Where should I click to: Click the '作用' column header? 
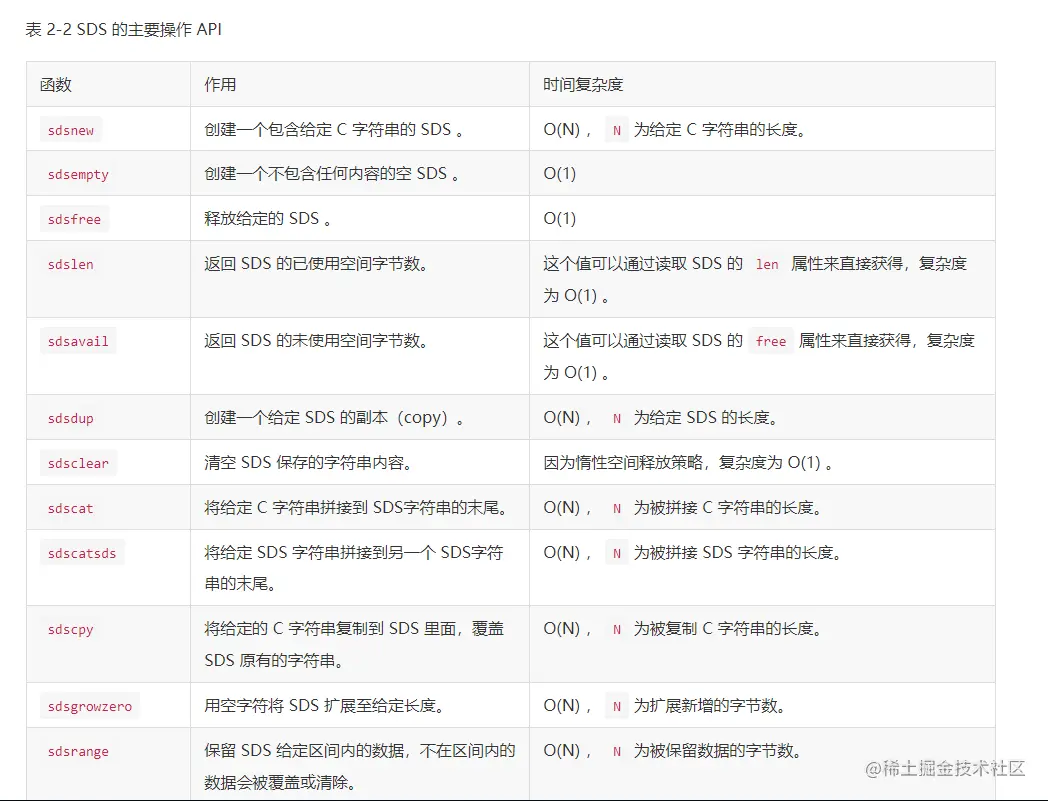[220, 85]
